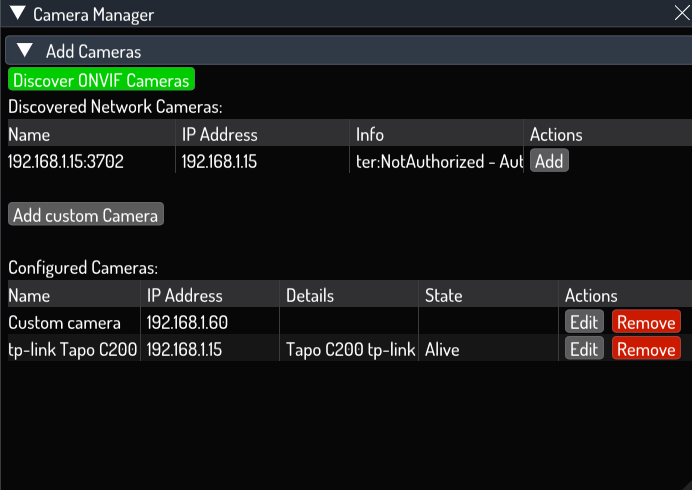Remove the tp-link Tapo C200 camera
The width and height of the screenshot is (692, 490).
pyautogui.click(x=646, y=349)
